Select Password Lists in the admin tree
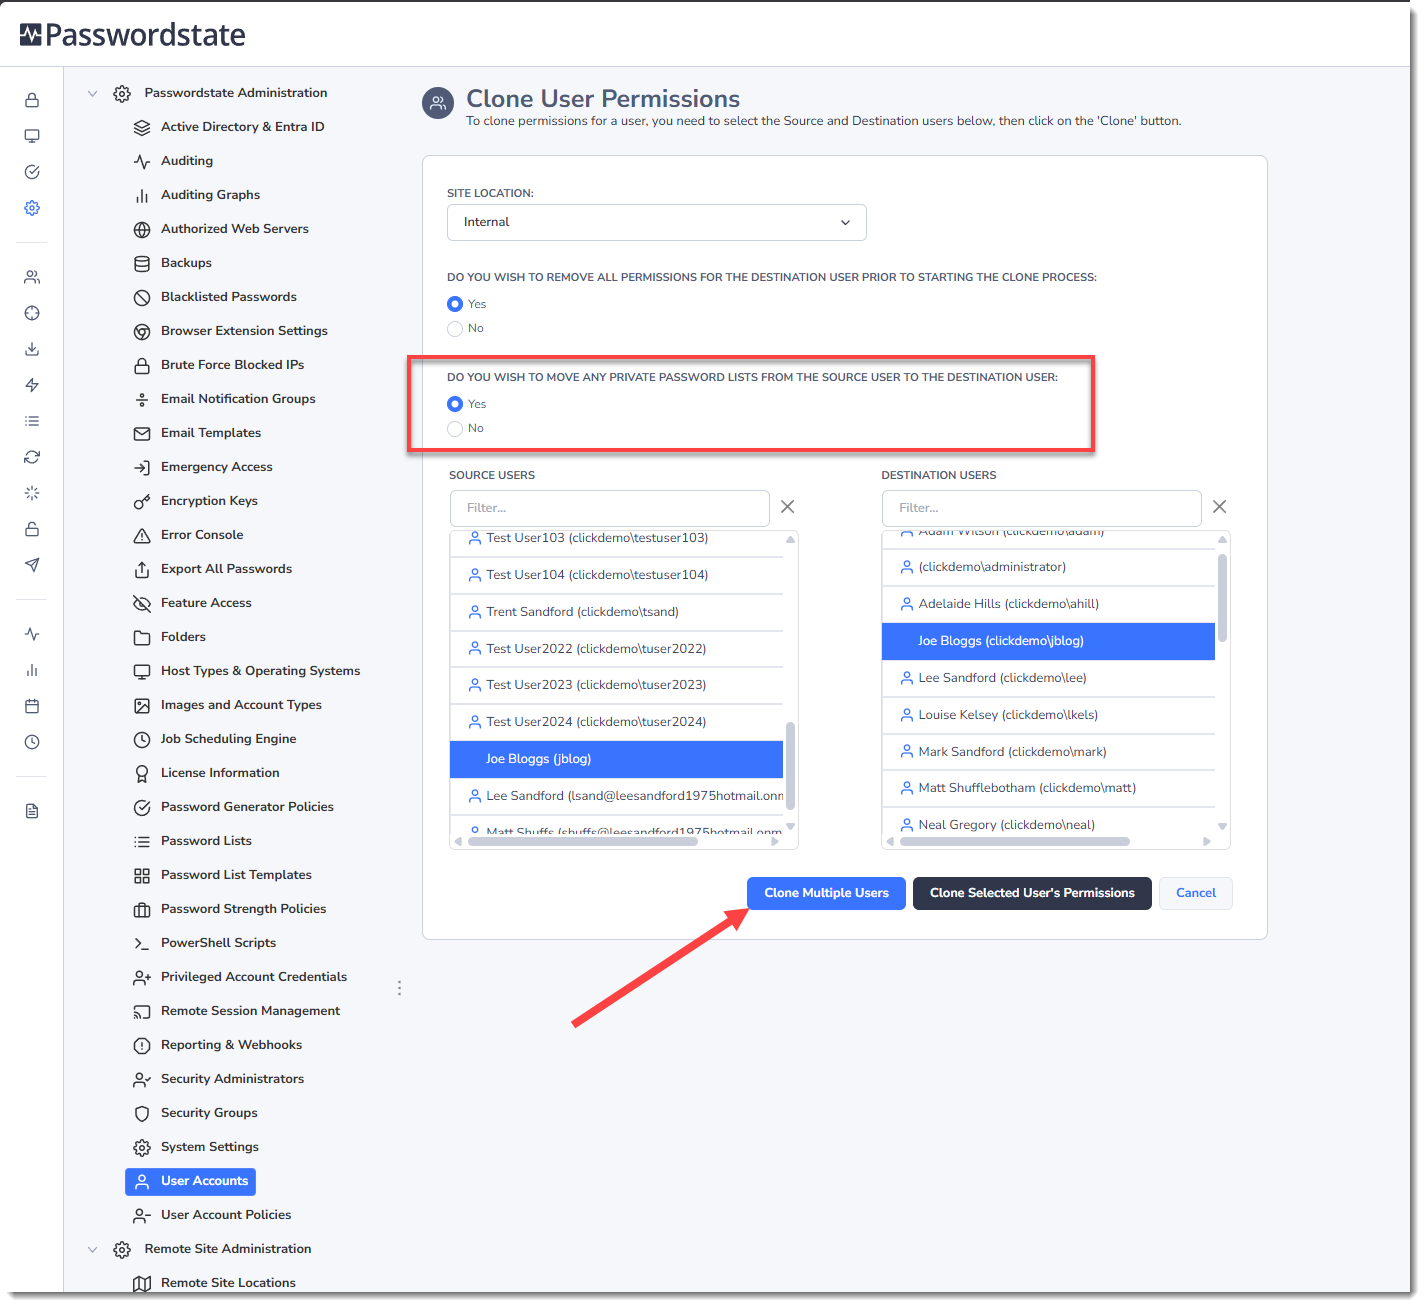 coord(206,841)
